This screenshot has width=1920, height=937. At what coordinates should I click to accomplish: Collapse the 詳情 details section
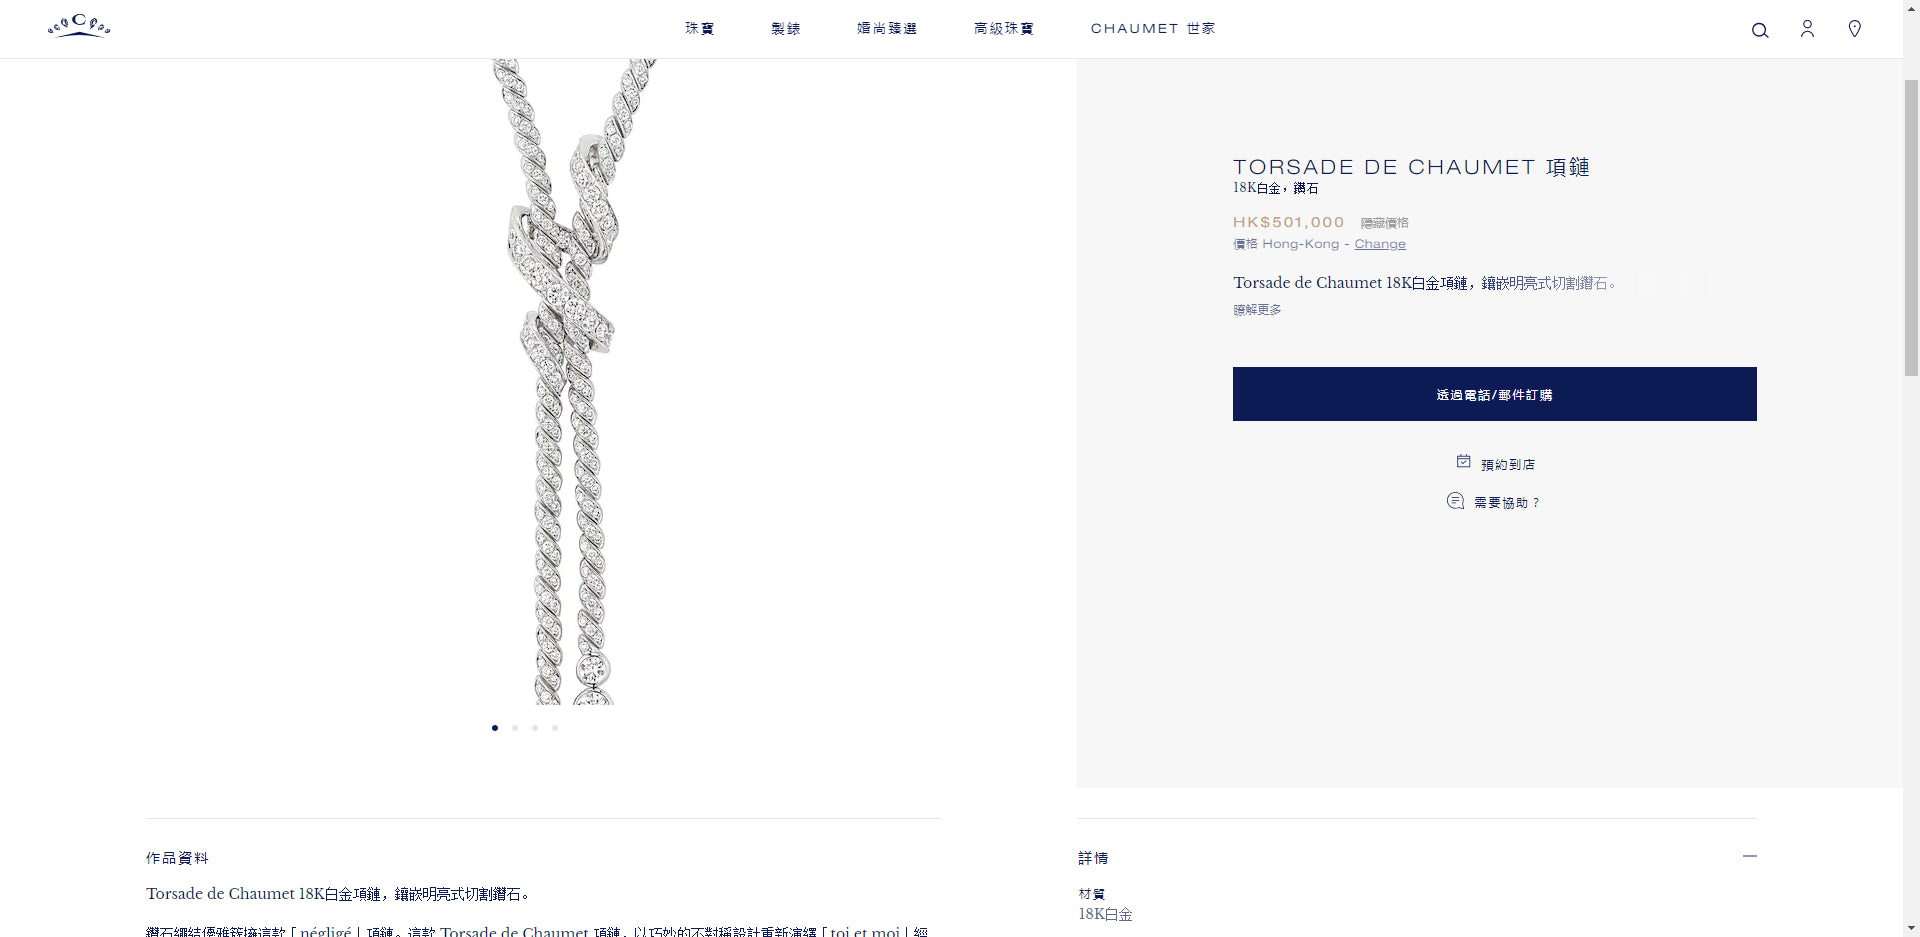click(x=1749, y=856)
